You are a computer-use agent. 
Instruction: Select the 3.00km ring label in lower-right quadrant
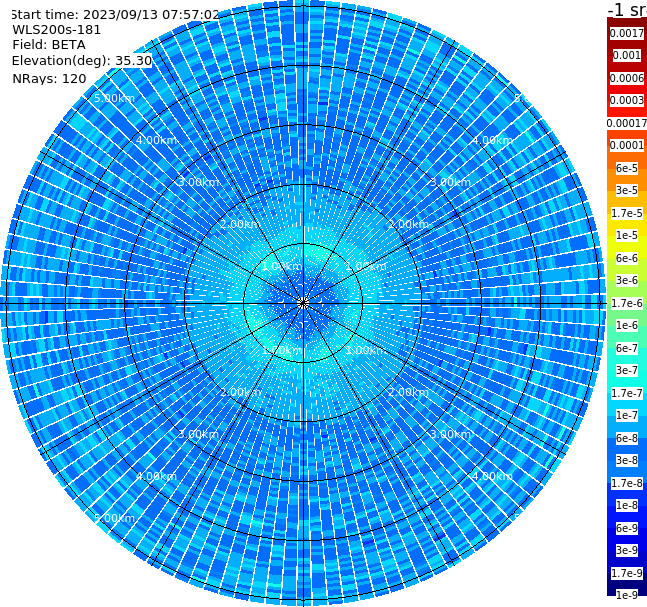click(450, 434)
